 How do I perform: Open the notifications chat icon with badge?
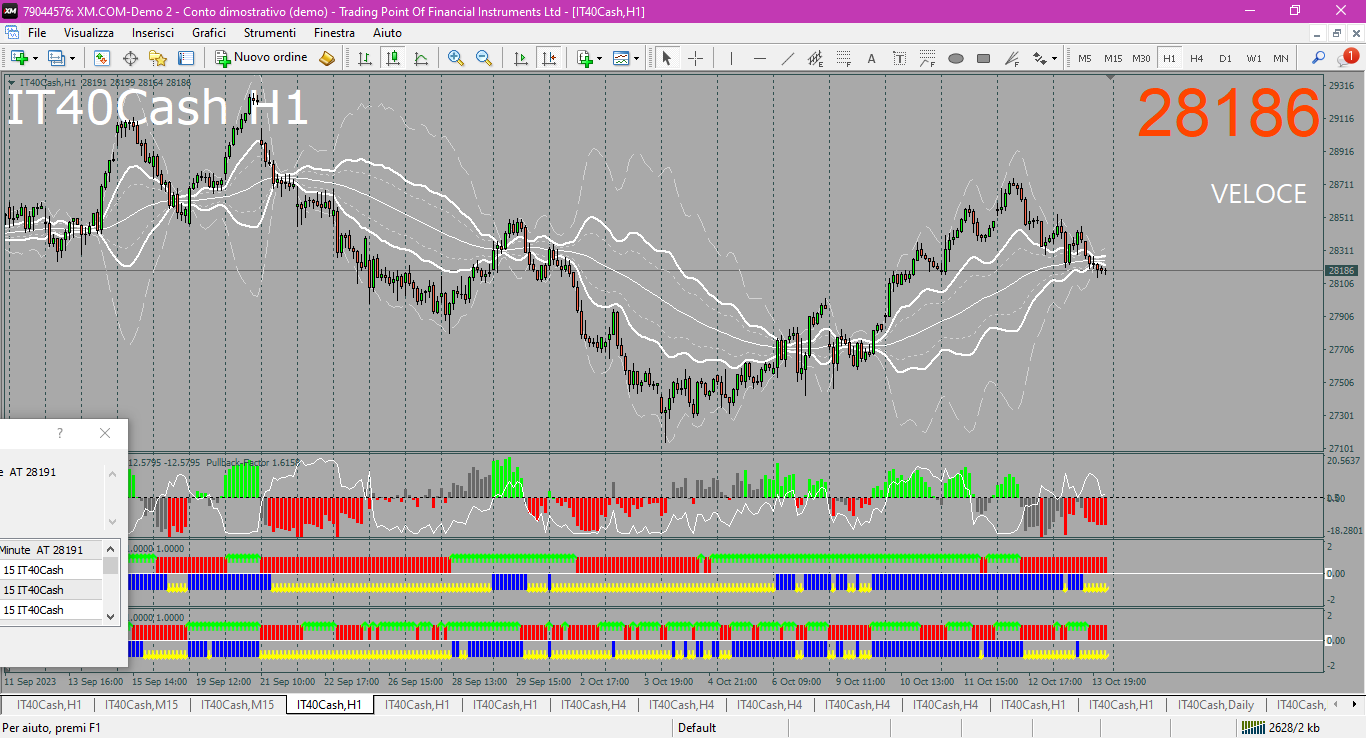[1347, 58]
